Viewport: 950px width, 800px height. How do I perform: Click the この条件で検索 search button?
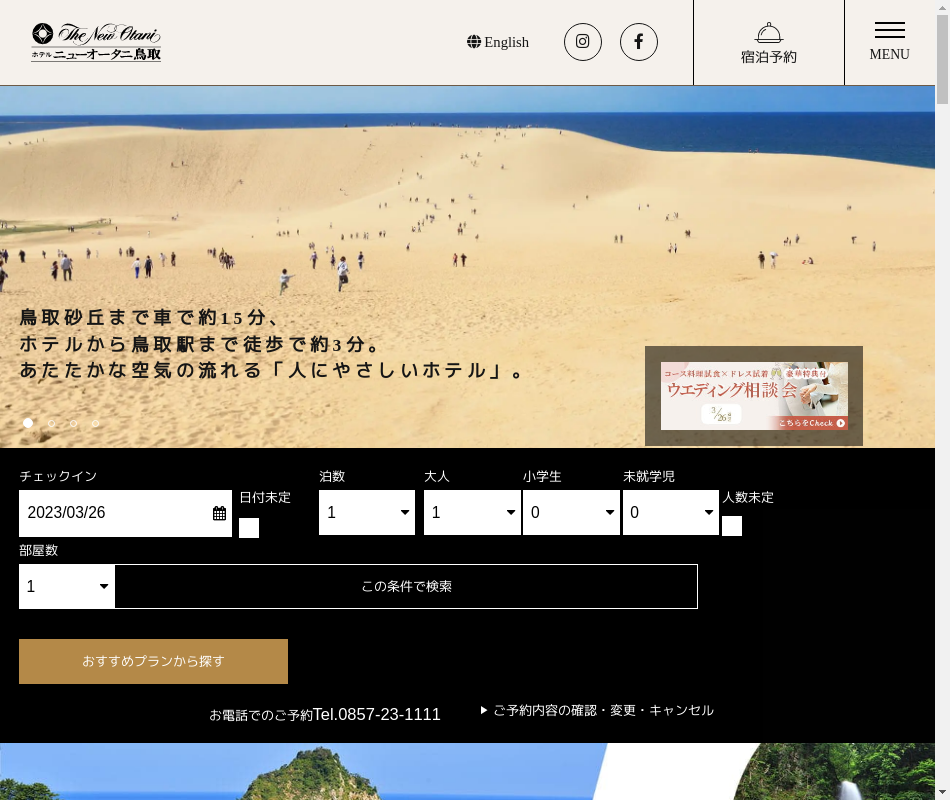pyautogui.click(x=406, y=587)
